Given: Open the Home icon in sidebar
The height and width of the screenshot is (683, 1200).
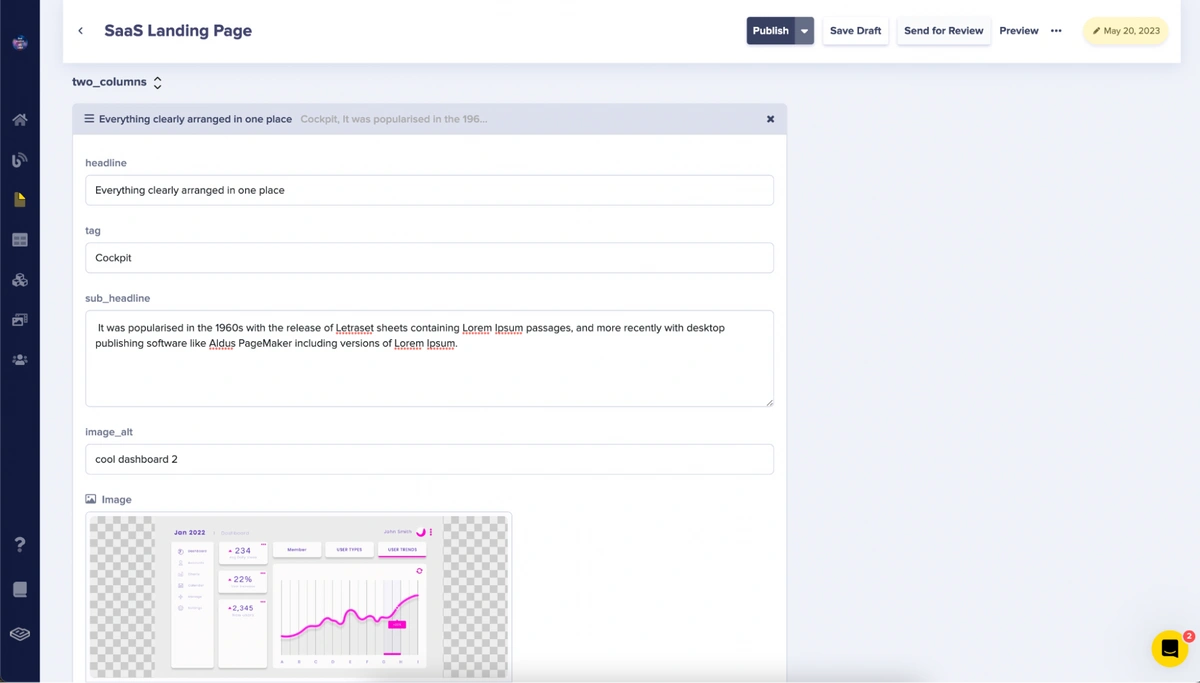Looking at the screenshot, I should pyautogui.click(x=19, y=120).
